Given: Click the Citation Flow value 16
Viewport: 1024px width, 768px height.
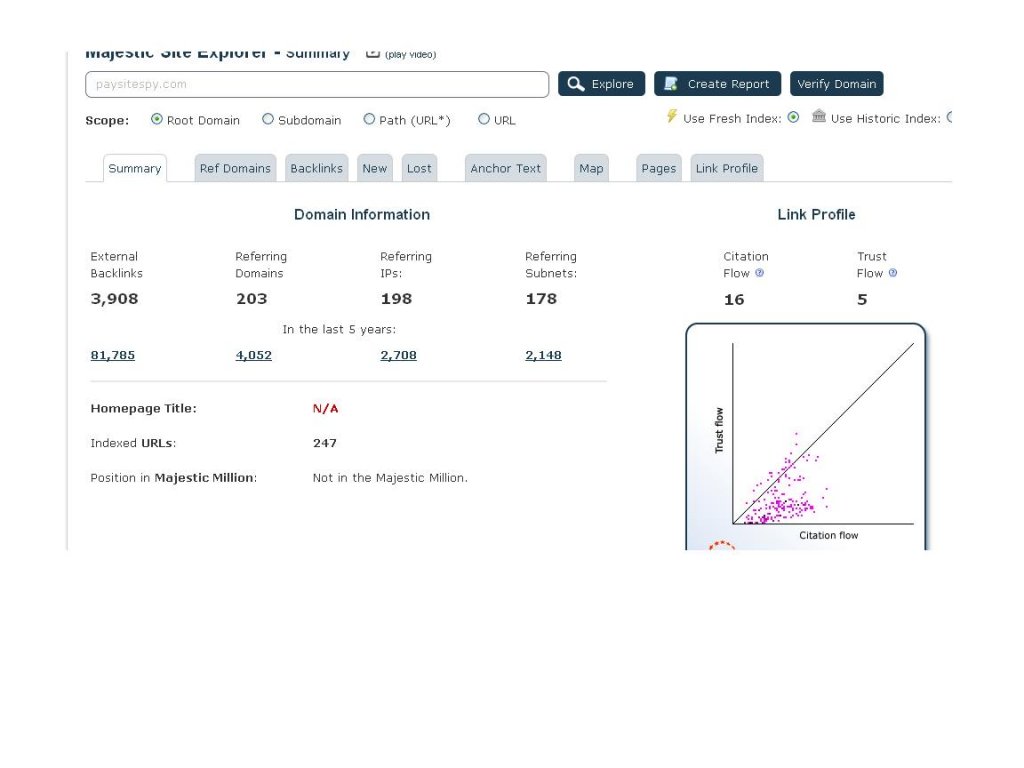Looking at the screenshot, I should point(734,300).
